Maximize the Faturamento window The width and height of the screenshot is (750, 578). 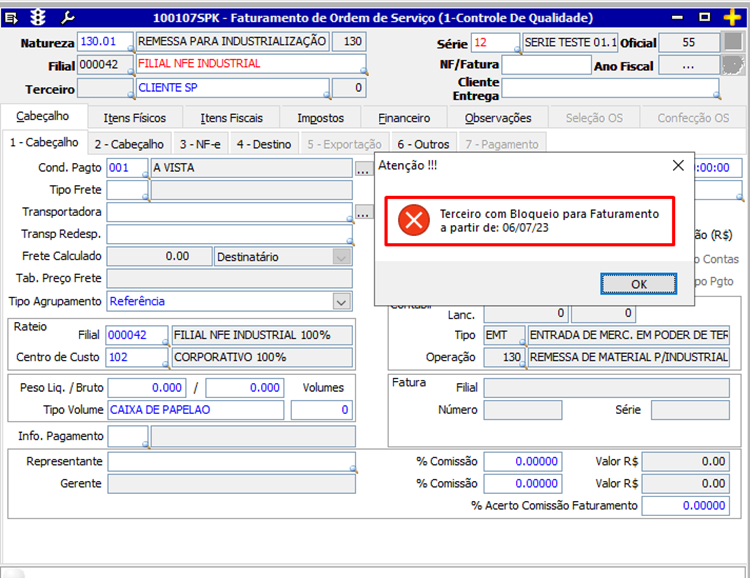tap(705, 17)
